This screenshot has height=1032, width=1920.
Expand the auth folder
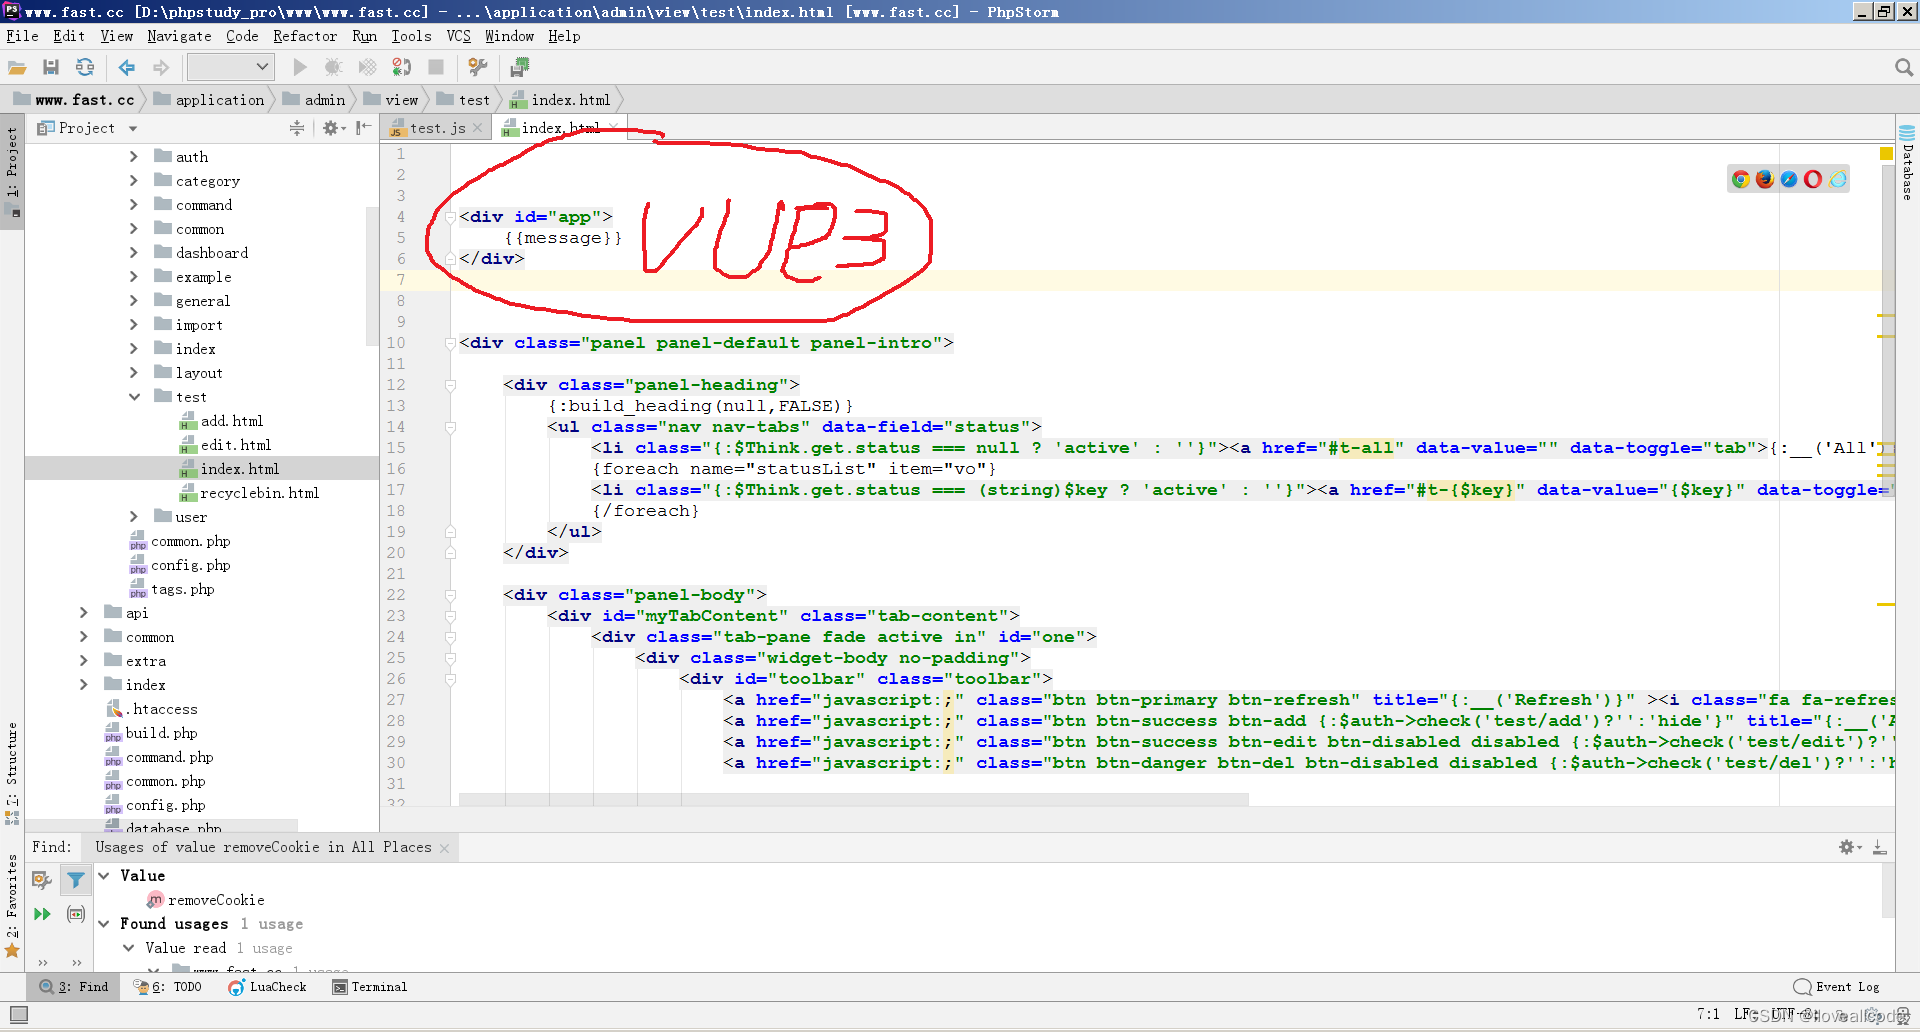(x=134, y=157)
